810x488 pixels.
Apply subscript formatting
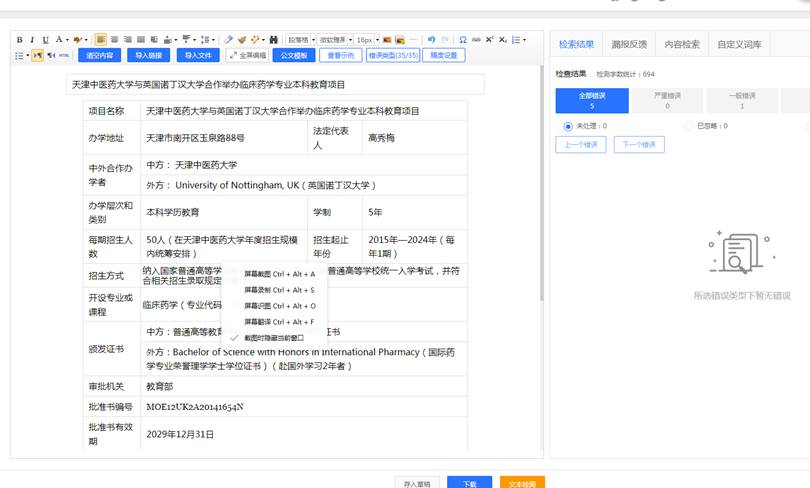click(x=503, y=40)
